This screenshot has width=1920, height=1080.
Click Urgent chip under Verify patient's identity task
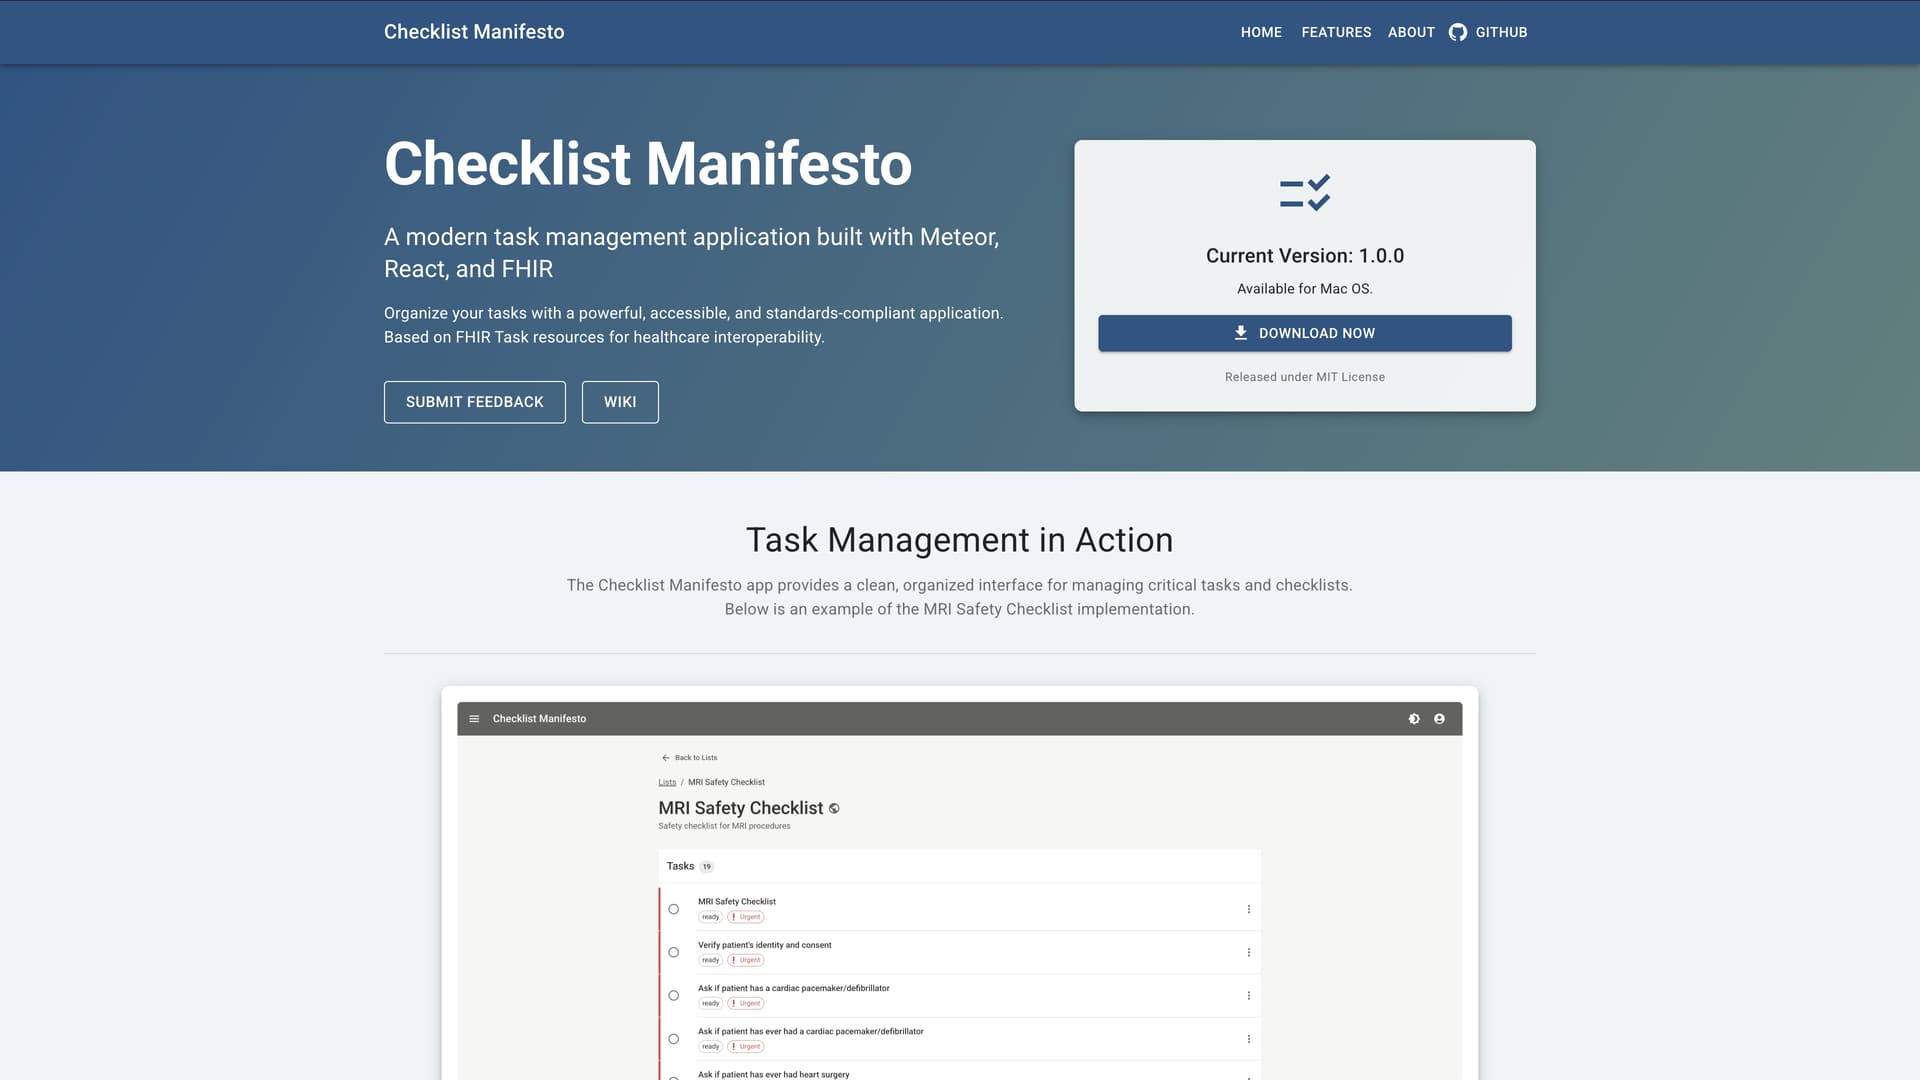(746, 960)
